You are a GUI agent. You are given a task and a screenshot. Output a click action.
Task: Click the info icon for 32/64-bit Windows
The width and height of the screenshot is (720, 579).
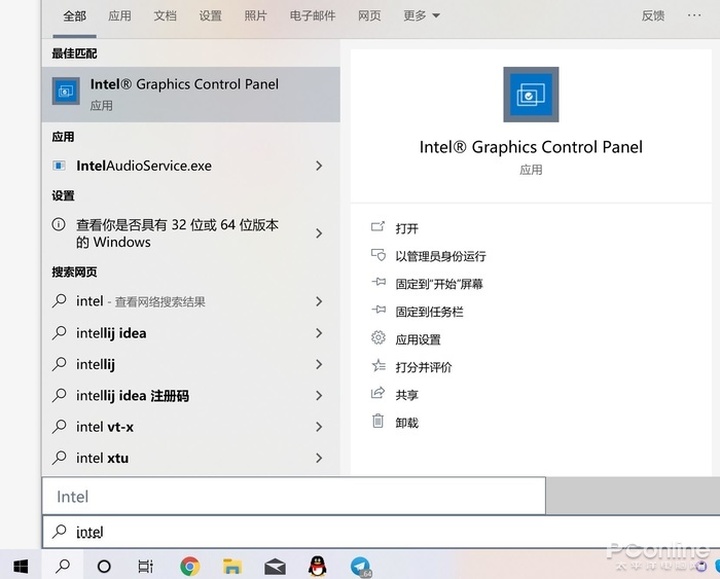click(58, 225)
